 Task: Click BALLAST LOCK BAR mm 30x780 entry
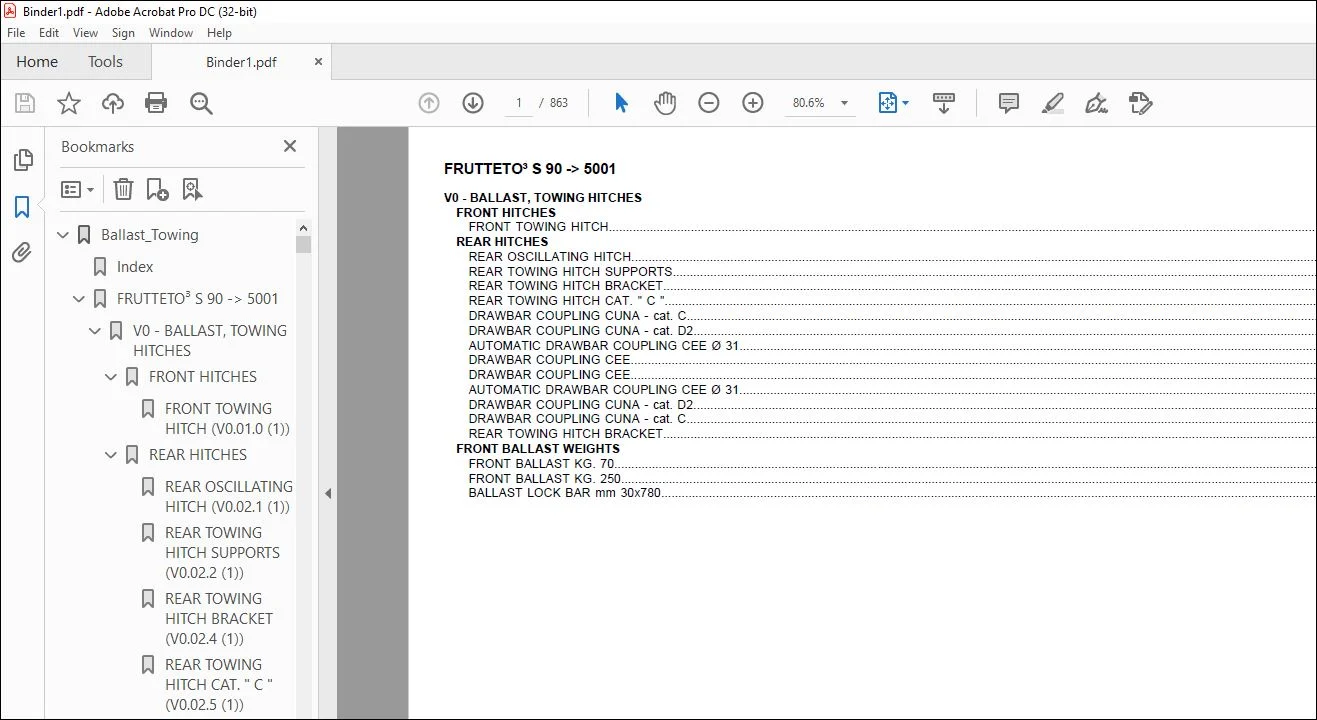pyautogui.click(x=564, y=493)
